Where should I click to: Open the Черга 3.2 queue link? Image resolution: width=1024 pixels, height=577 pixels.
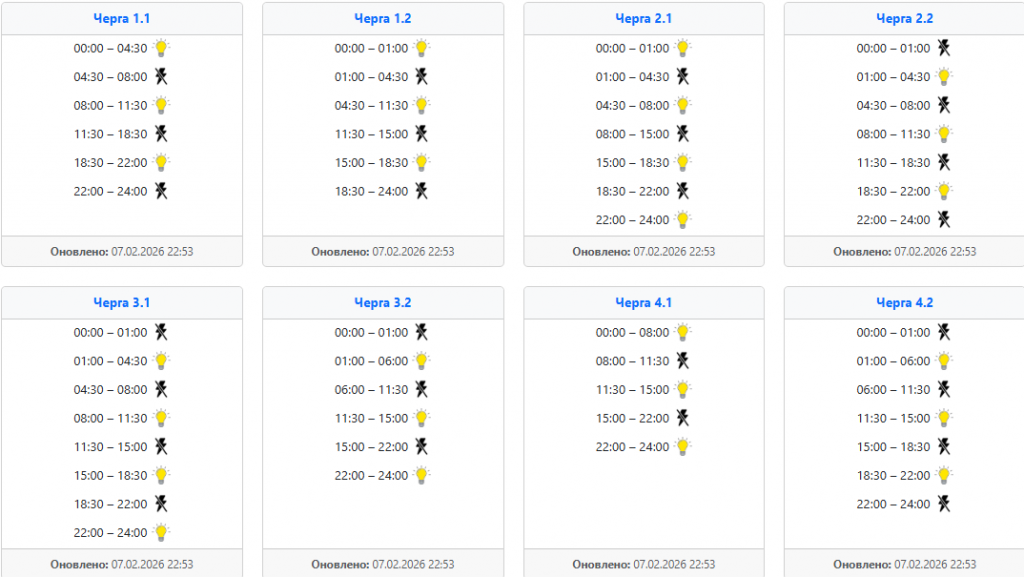(x=383, y=303)
